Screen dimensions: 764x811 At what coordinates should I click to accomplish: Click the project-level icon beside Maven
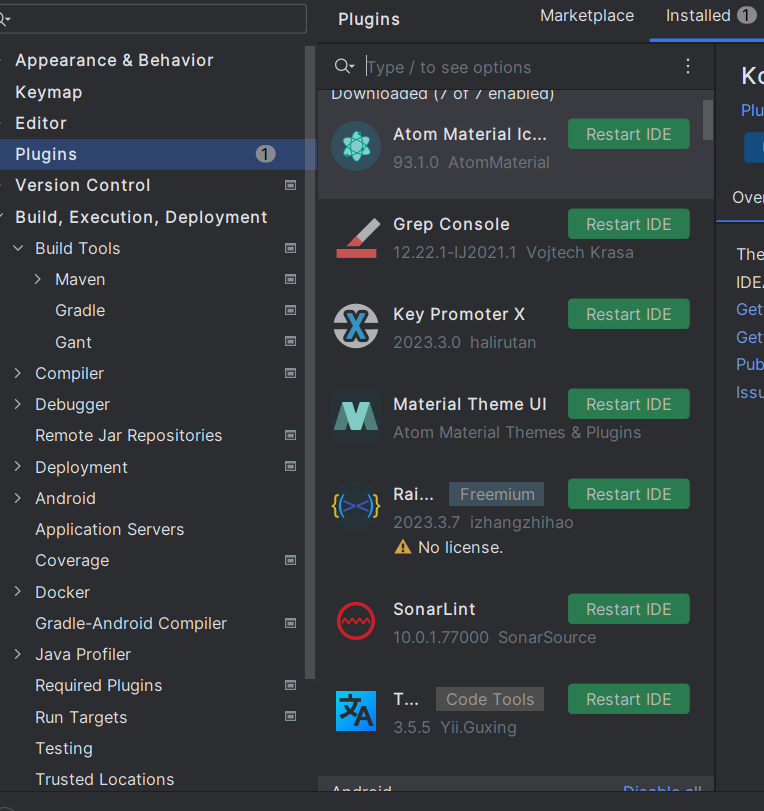point(291,279)
